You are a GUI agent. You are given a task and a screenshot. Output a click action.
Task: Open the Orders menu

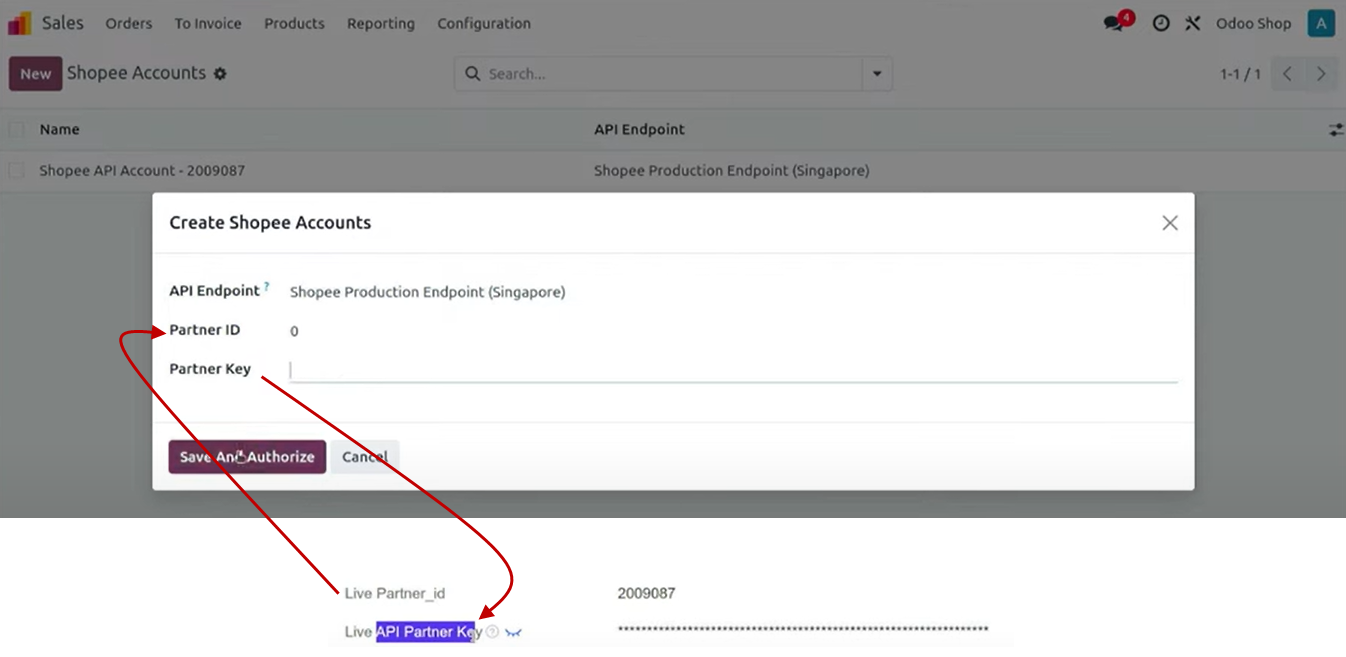[129, 23]
